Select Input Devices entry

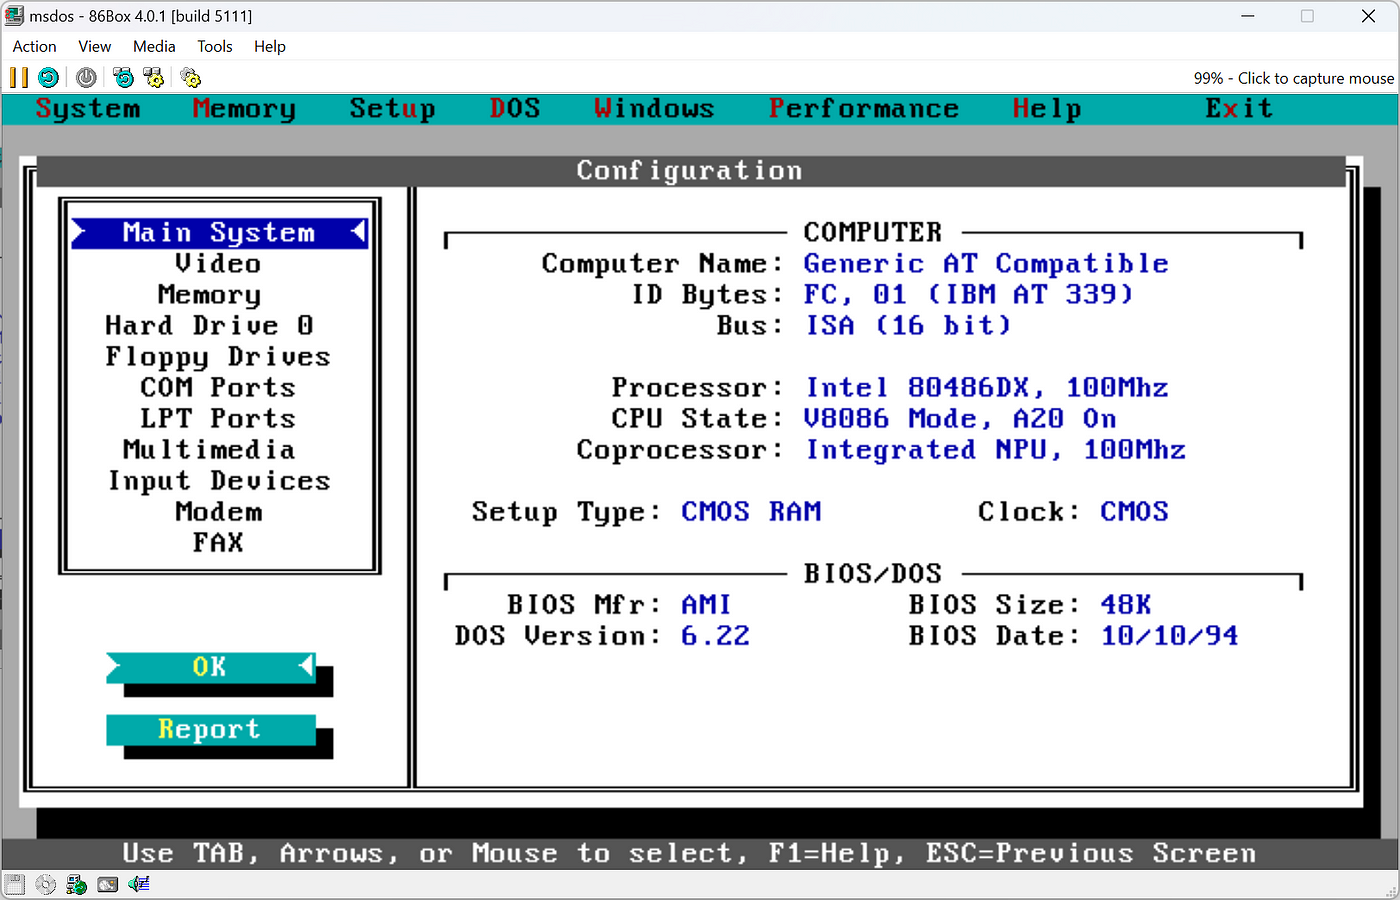pyautogui.click(x=219, y=480)
